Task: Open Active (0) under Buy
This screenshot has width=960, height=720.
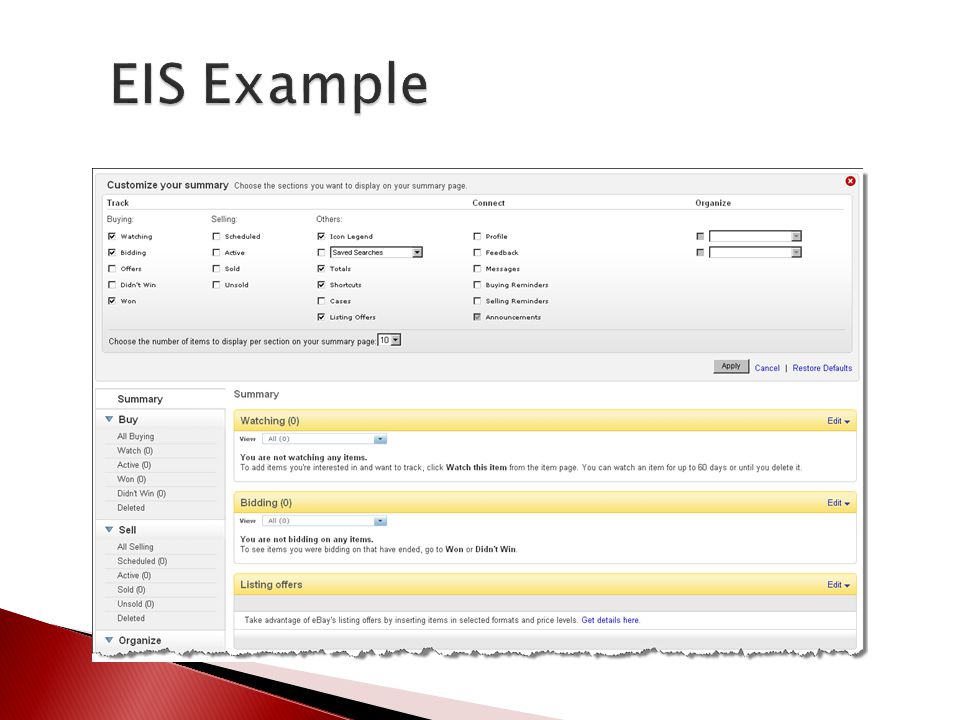Action: coord(134,465)
